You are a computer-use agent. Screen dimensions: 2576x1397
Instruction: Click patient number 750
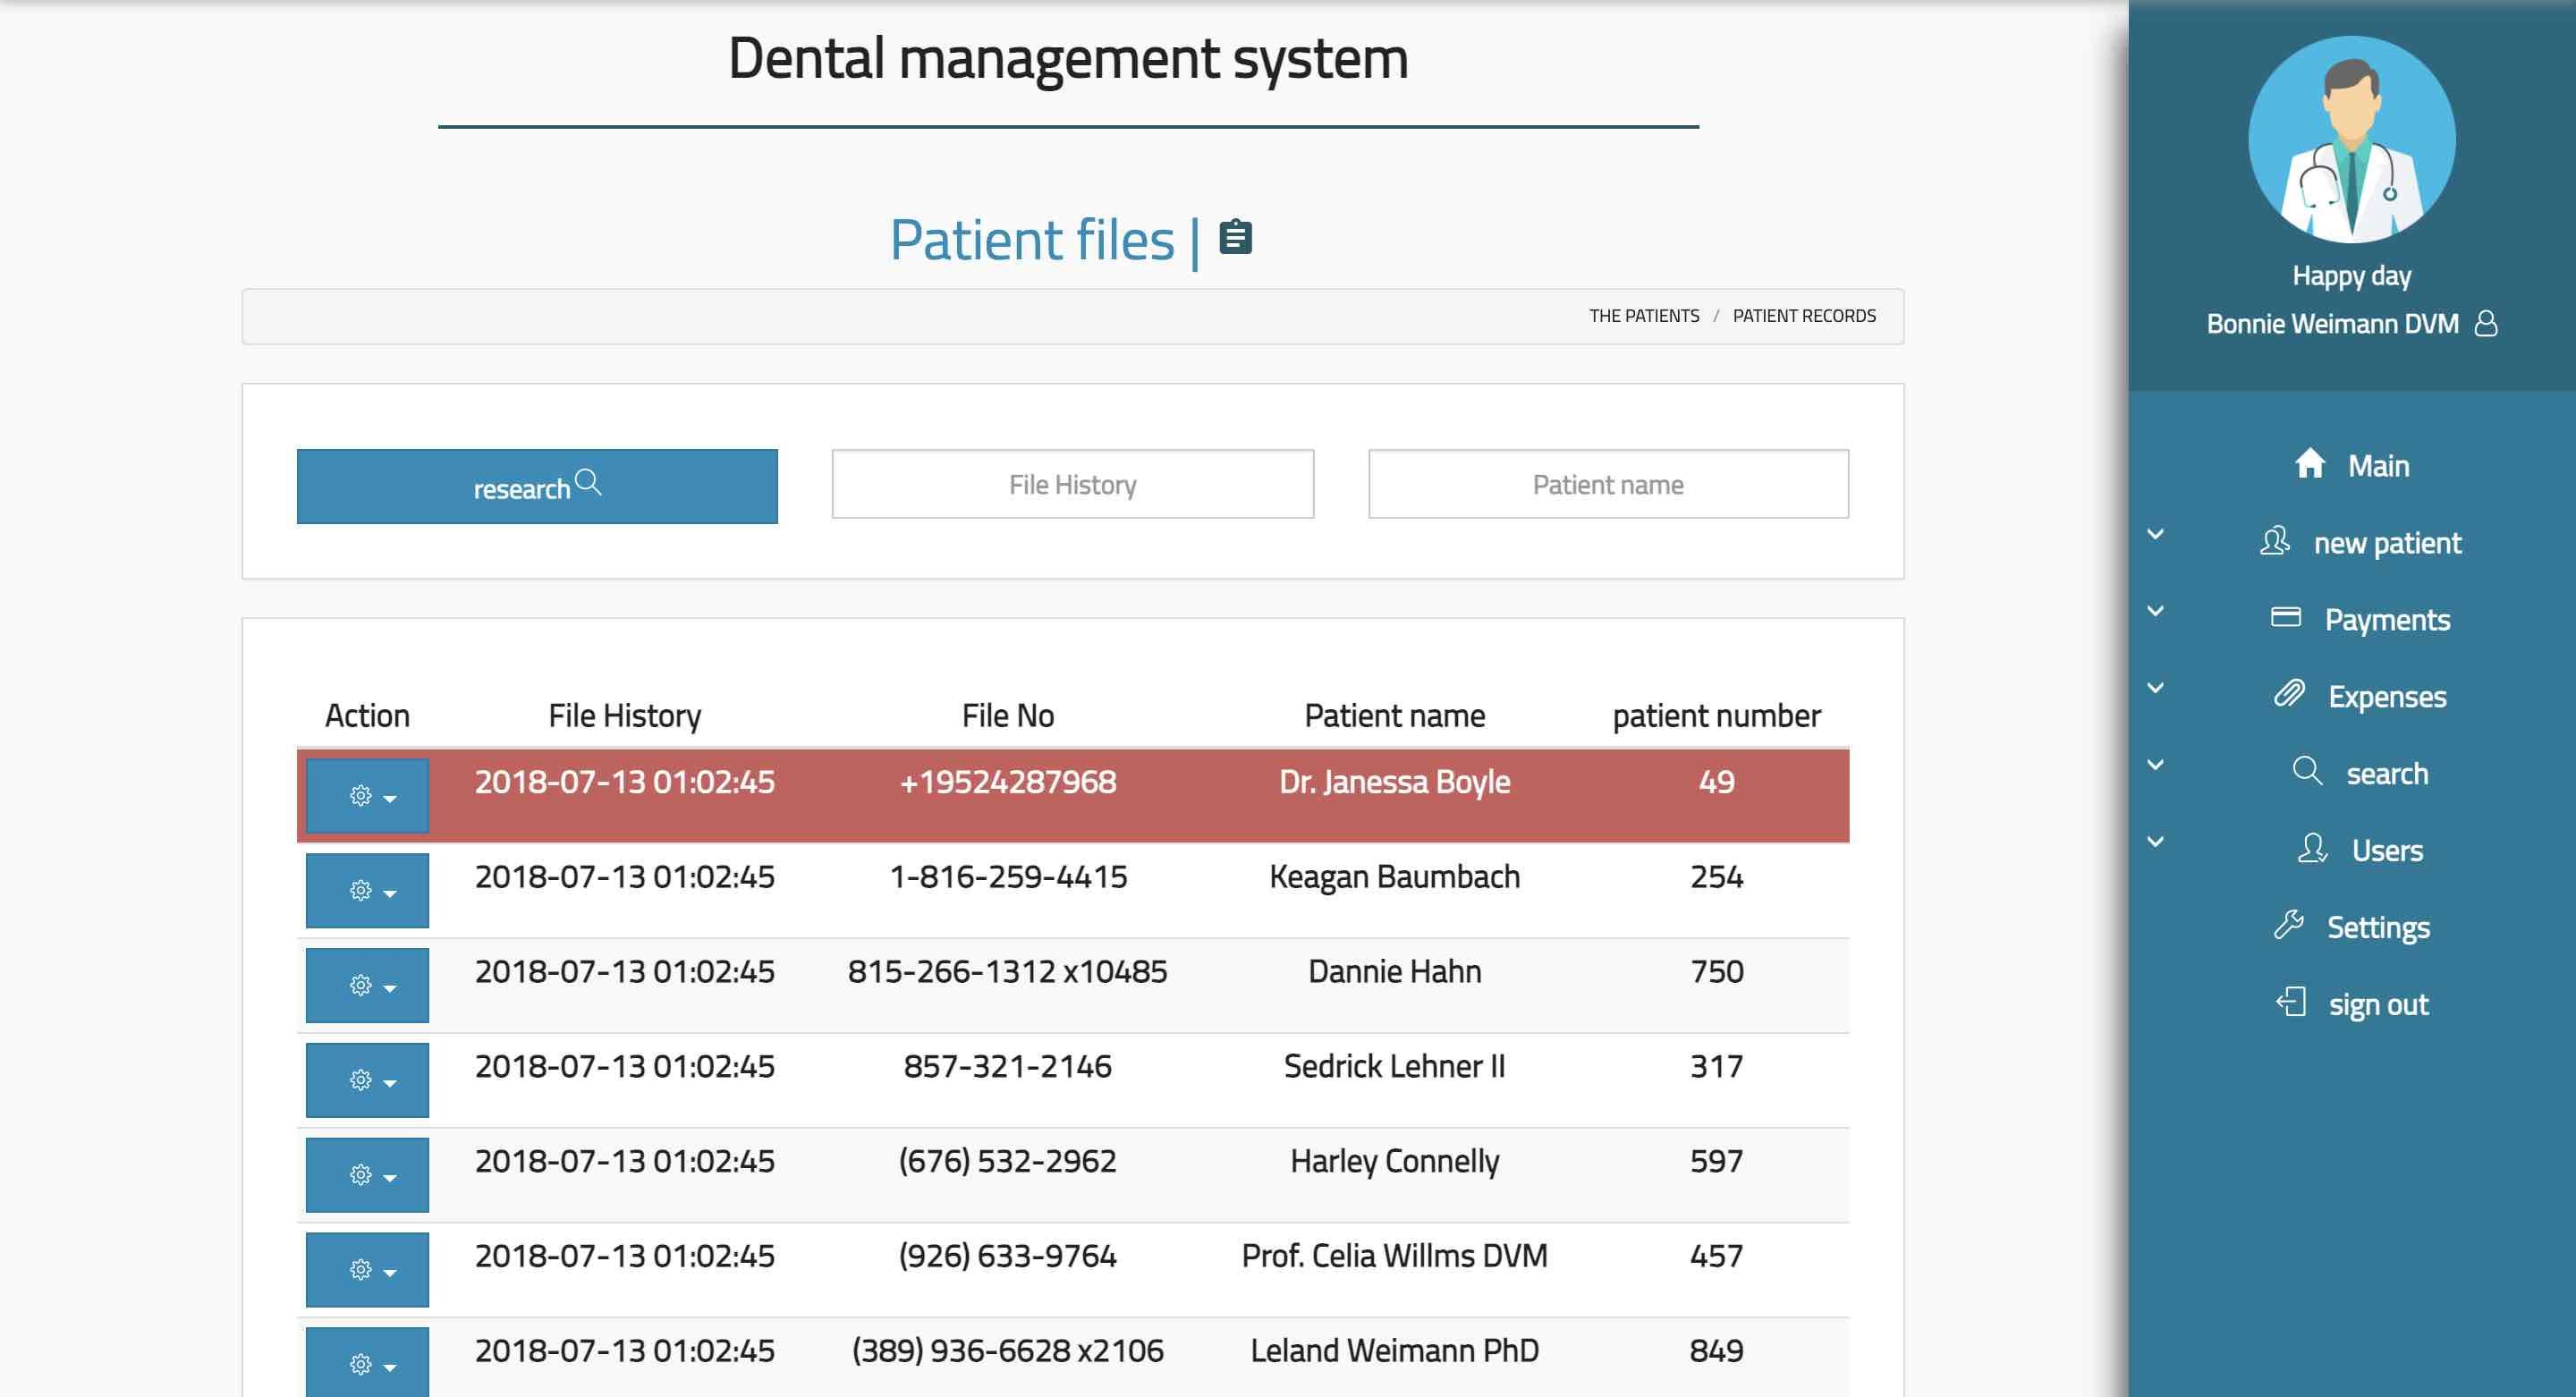click(x=1717, y=972)
